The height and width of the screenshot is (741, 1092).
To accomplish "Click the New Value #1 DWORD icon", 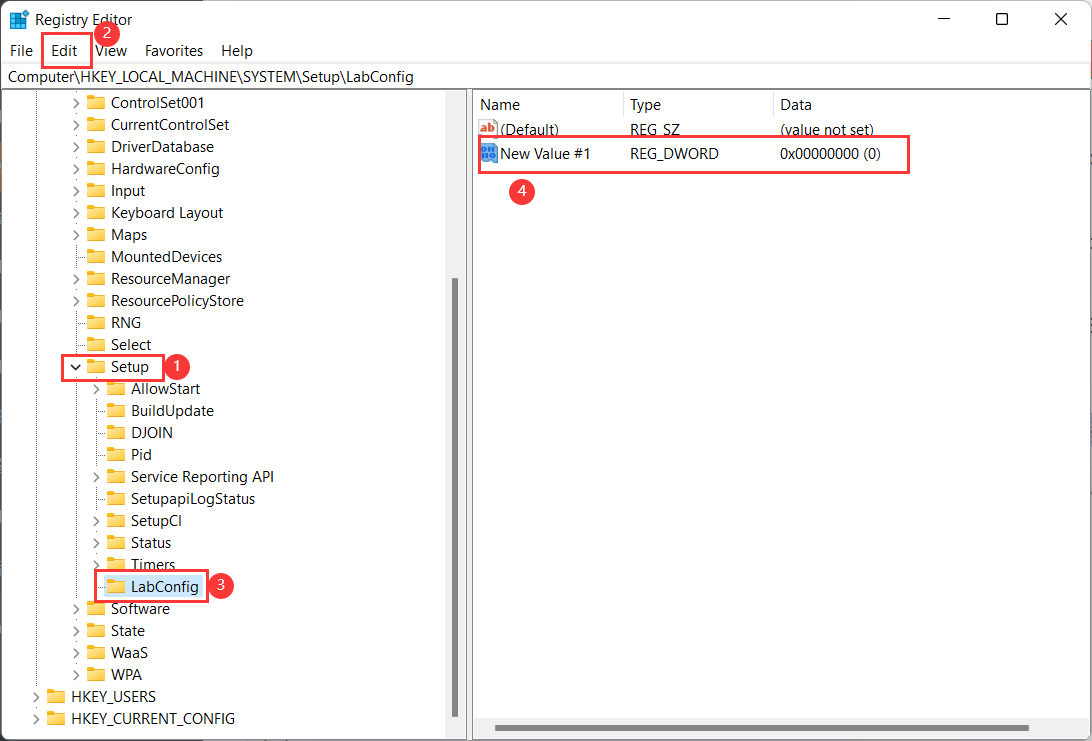I will coord(489,153).
